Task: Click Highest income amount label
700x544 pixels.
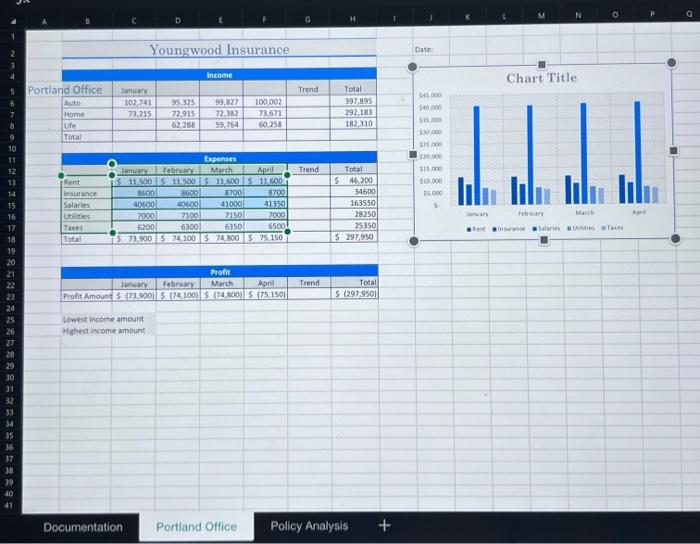Action: pyautogui.click(x=104, y=331)
